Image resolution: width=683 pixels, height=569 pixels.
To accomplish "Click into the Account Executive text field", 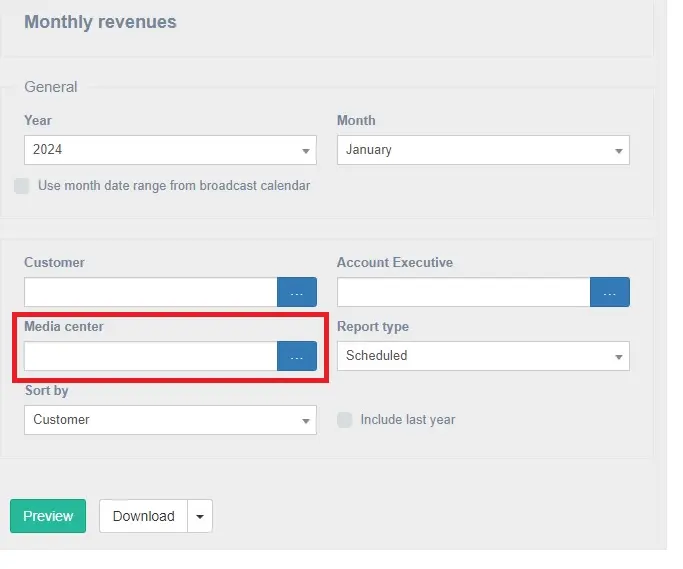I will coord(463,292).
